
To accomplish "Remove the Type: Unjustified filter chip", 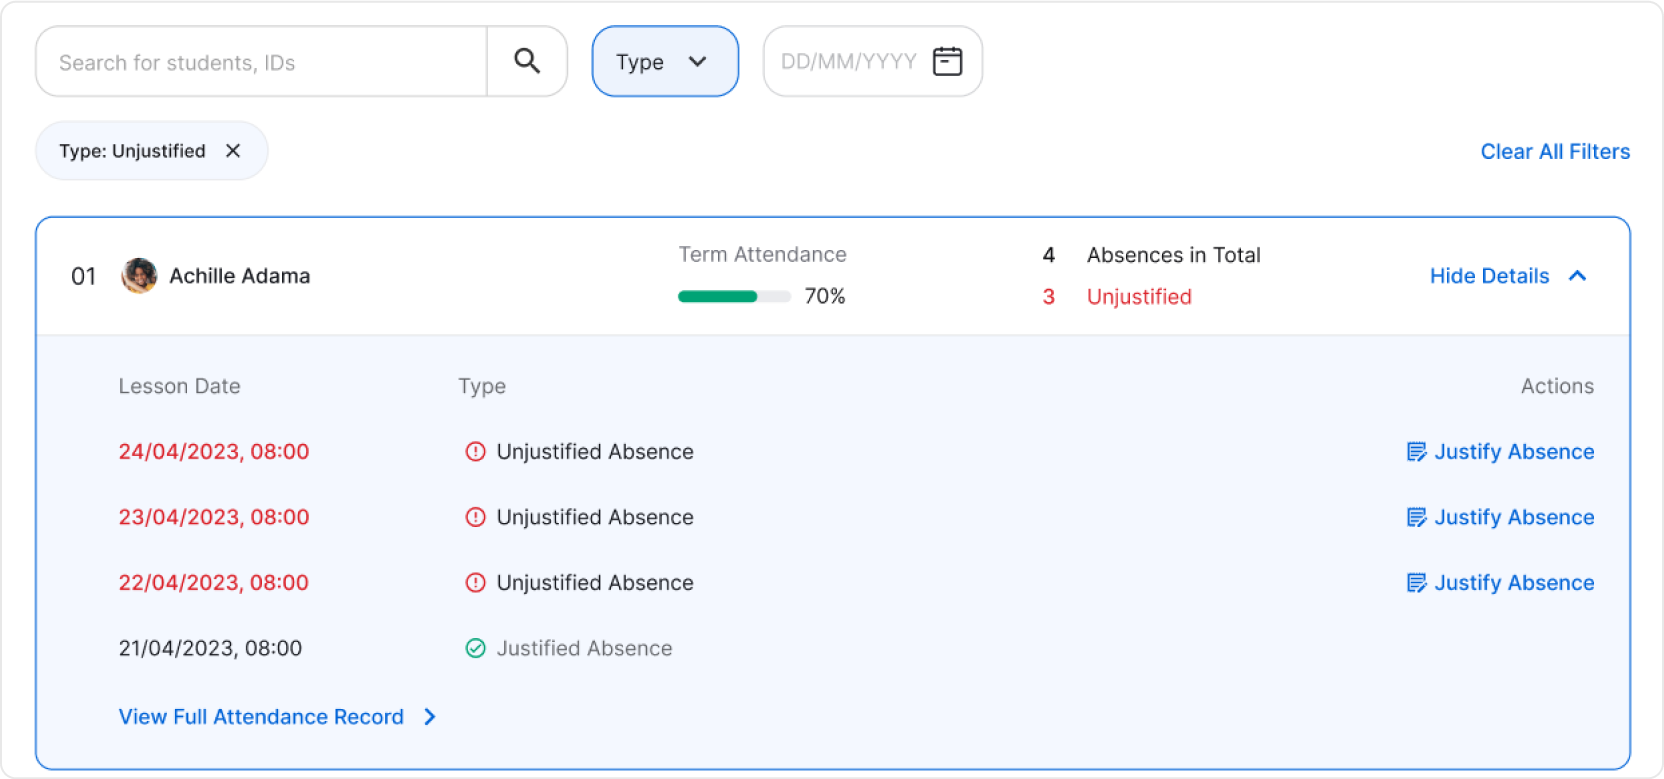I will point(233,151).
